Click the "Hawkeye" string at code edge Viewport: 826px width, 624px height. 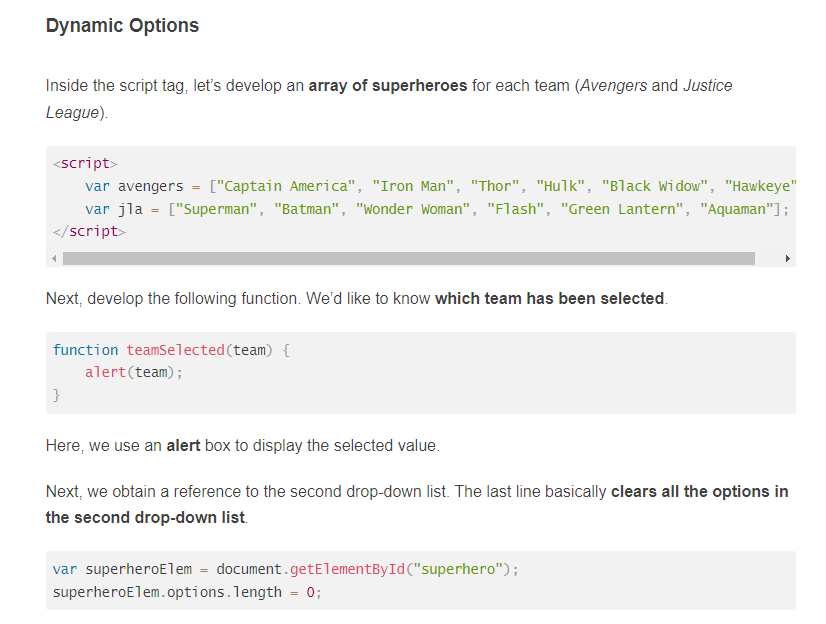click(x=760, y=186)
